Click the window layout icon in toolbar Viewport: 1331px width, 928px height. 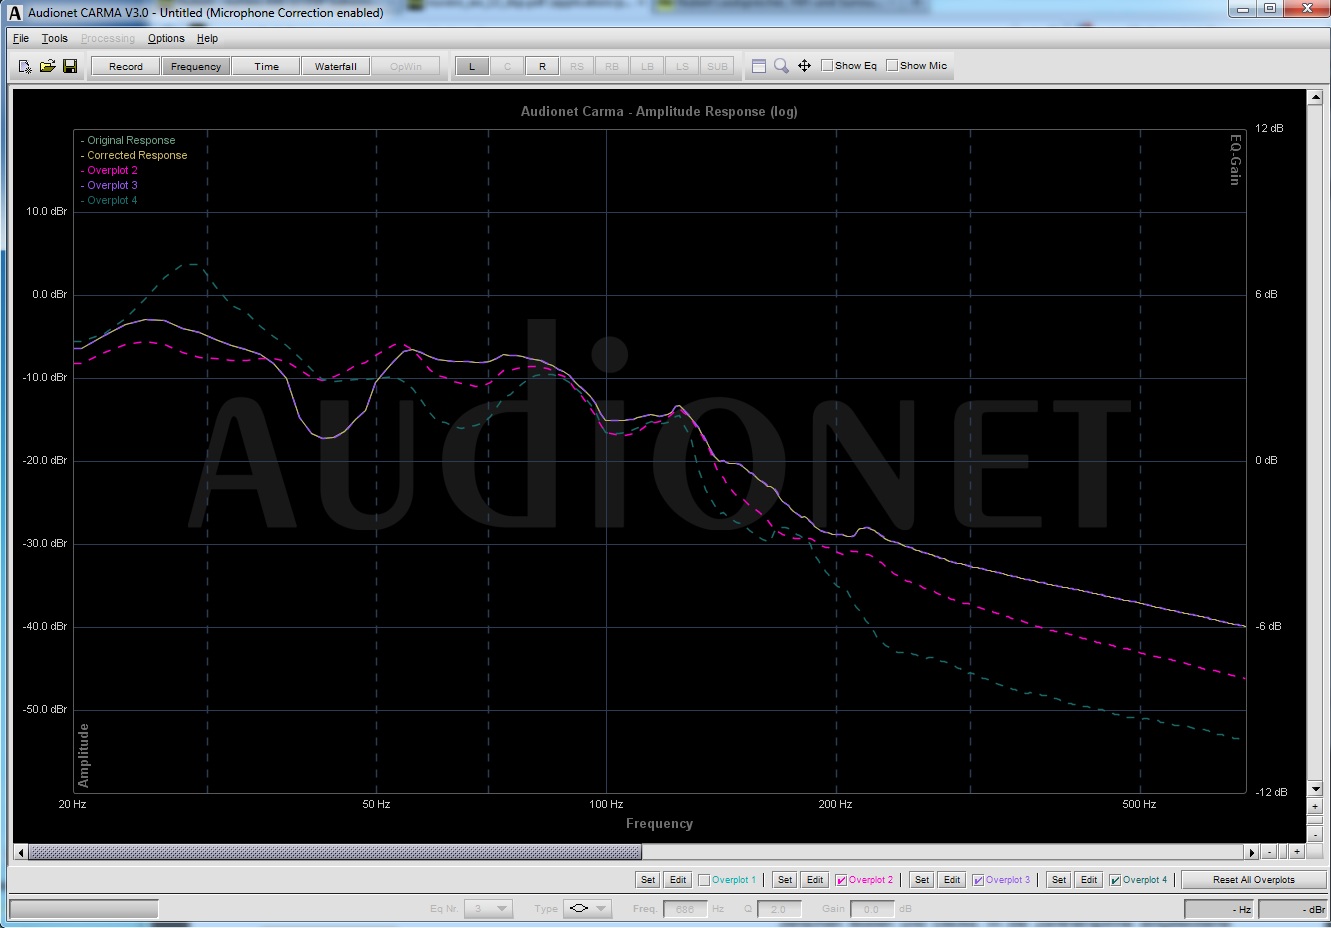tap(759, 66)
